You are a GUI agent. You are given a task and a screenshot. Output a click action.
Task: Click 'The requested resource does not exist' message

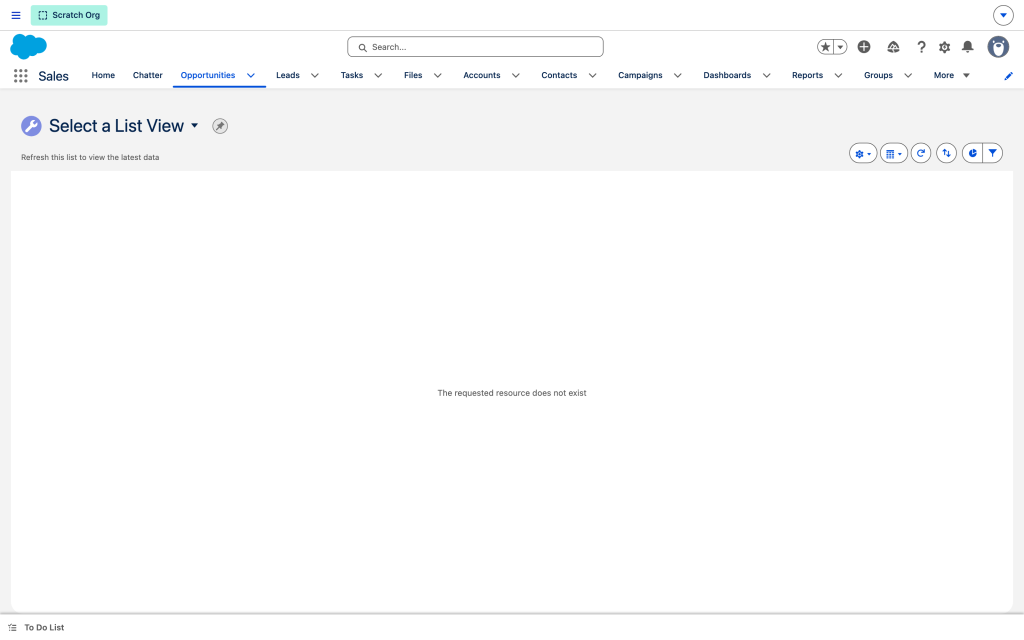[x=512, y=392]
